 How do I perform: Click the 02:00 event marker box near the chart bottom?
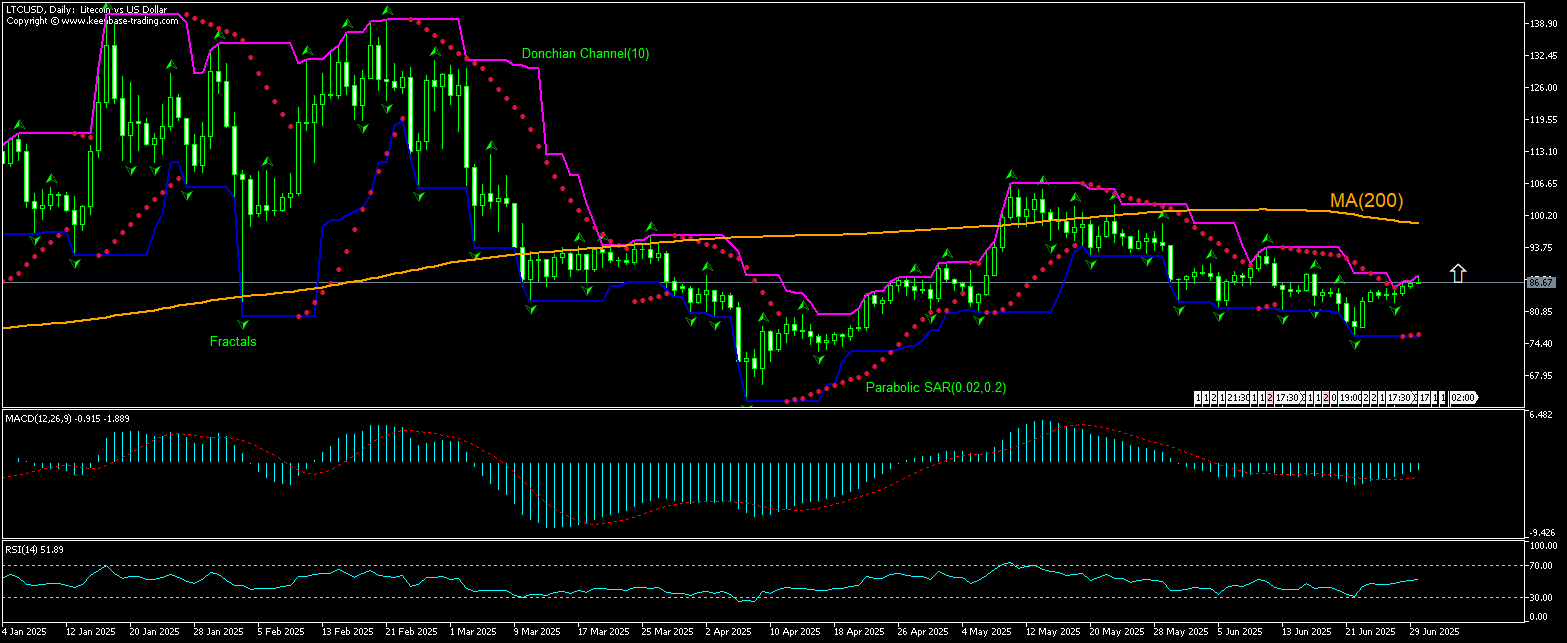[x=1461, y=397]
